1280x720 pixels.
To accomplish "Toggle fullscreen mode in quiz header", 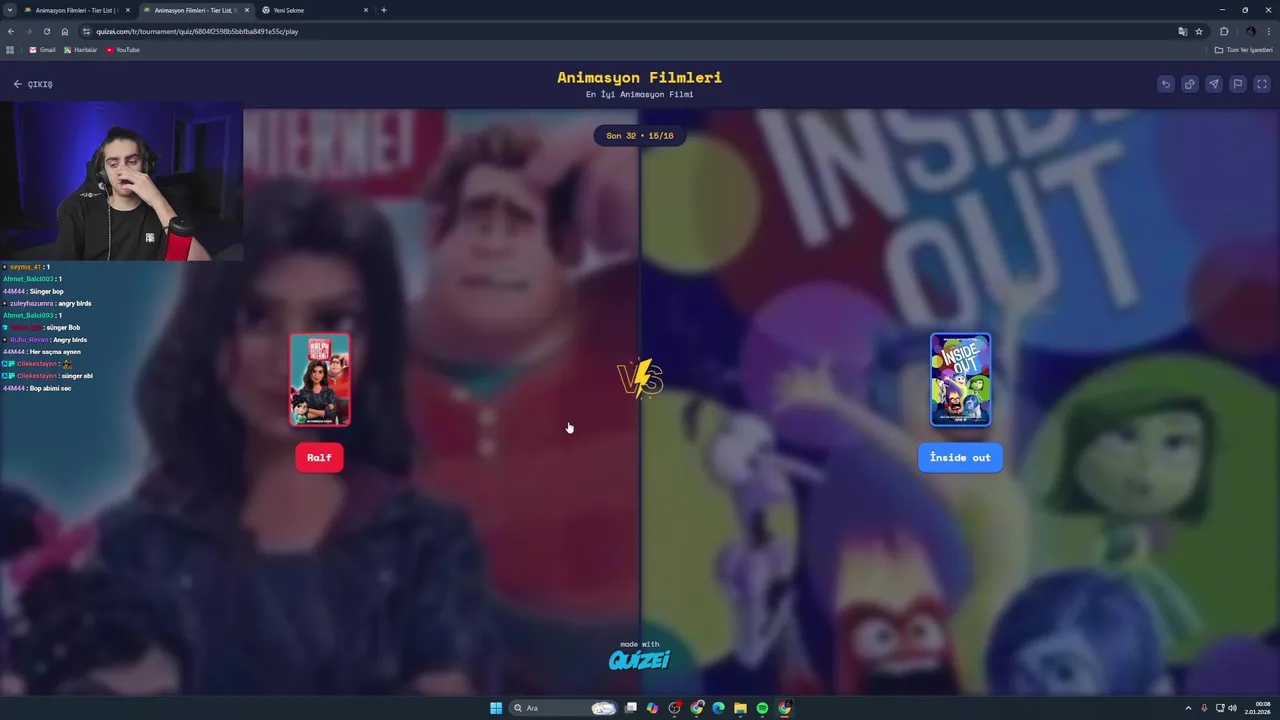I will pos(1262,84).
